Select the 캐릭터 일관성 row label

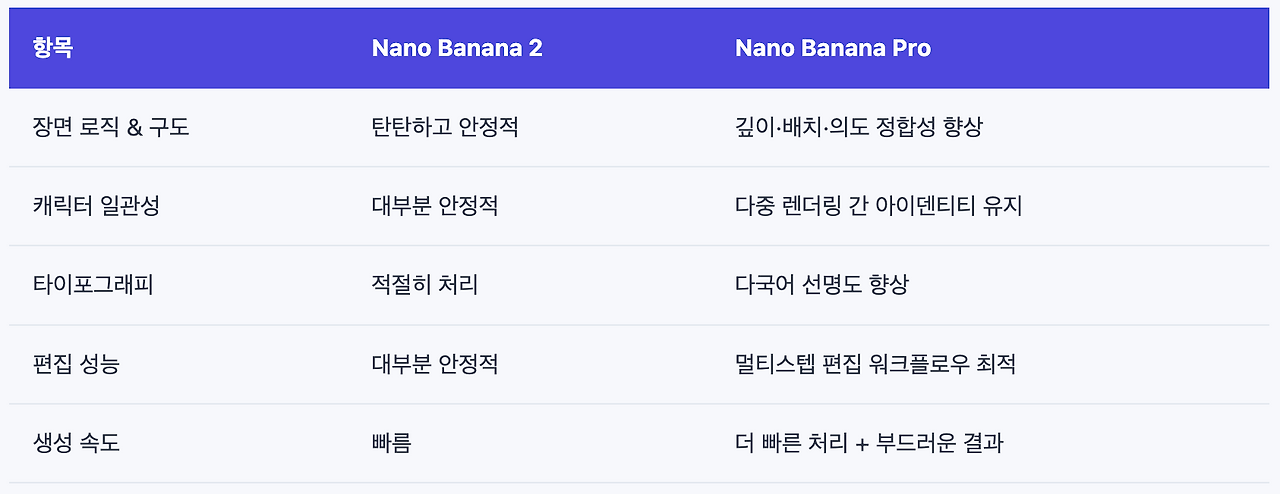96,206
